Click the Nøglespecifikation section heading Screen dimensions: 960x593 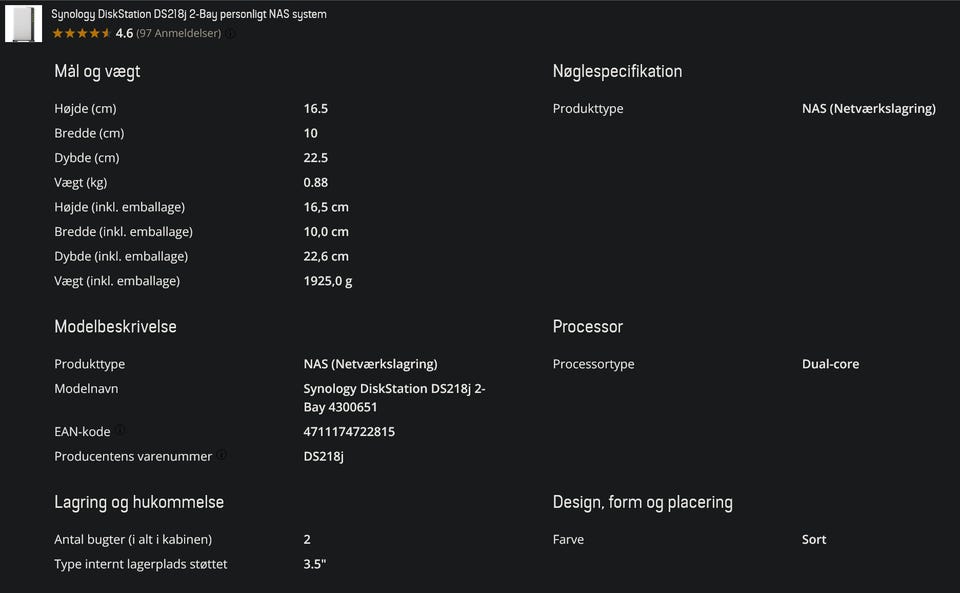[x=617, y=71]
